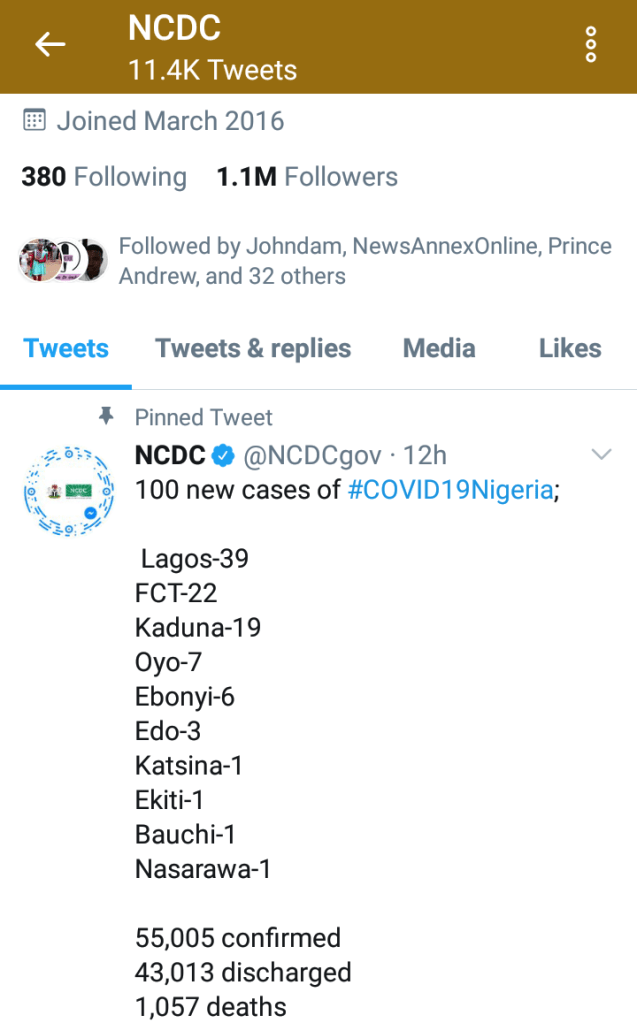637x1023 pixels.
Task: Tap the NCDC title in the header
Action: pyautogui.click(x=174, y=28)
